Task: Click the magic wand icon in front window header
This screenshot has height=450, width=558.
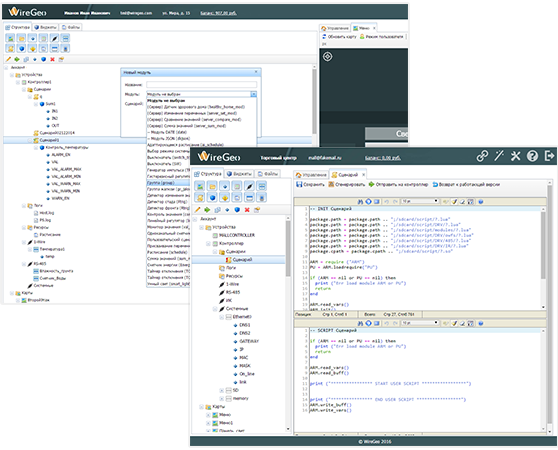Action: [499, 156]
